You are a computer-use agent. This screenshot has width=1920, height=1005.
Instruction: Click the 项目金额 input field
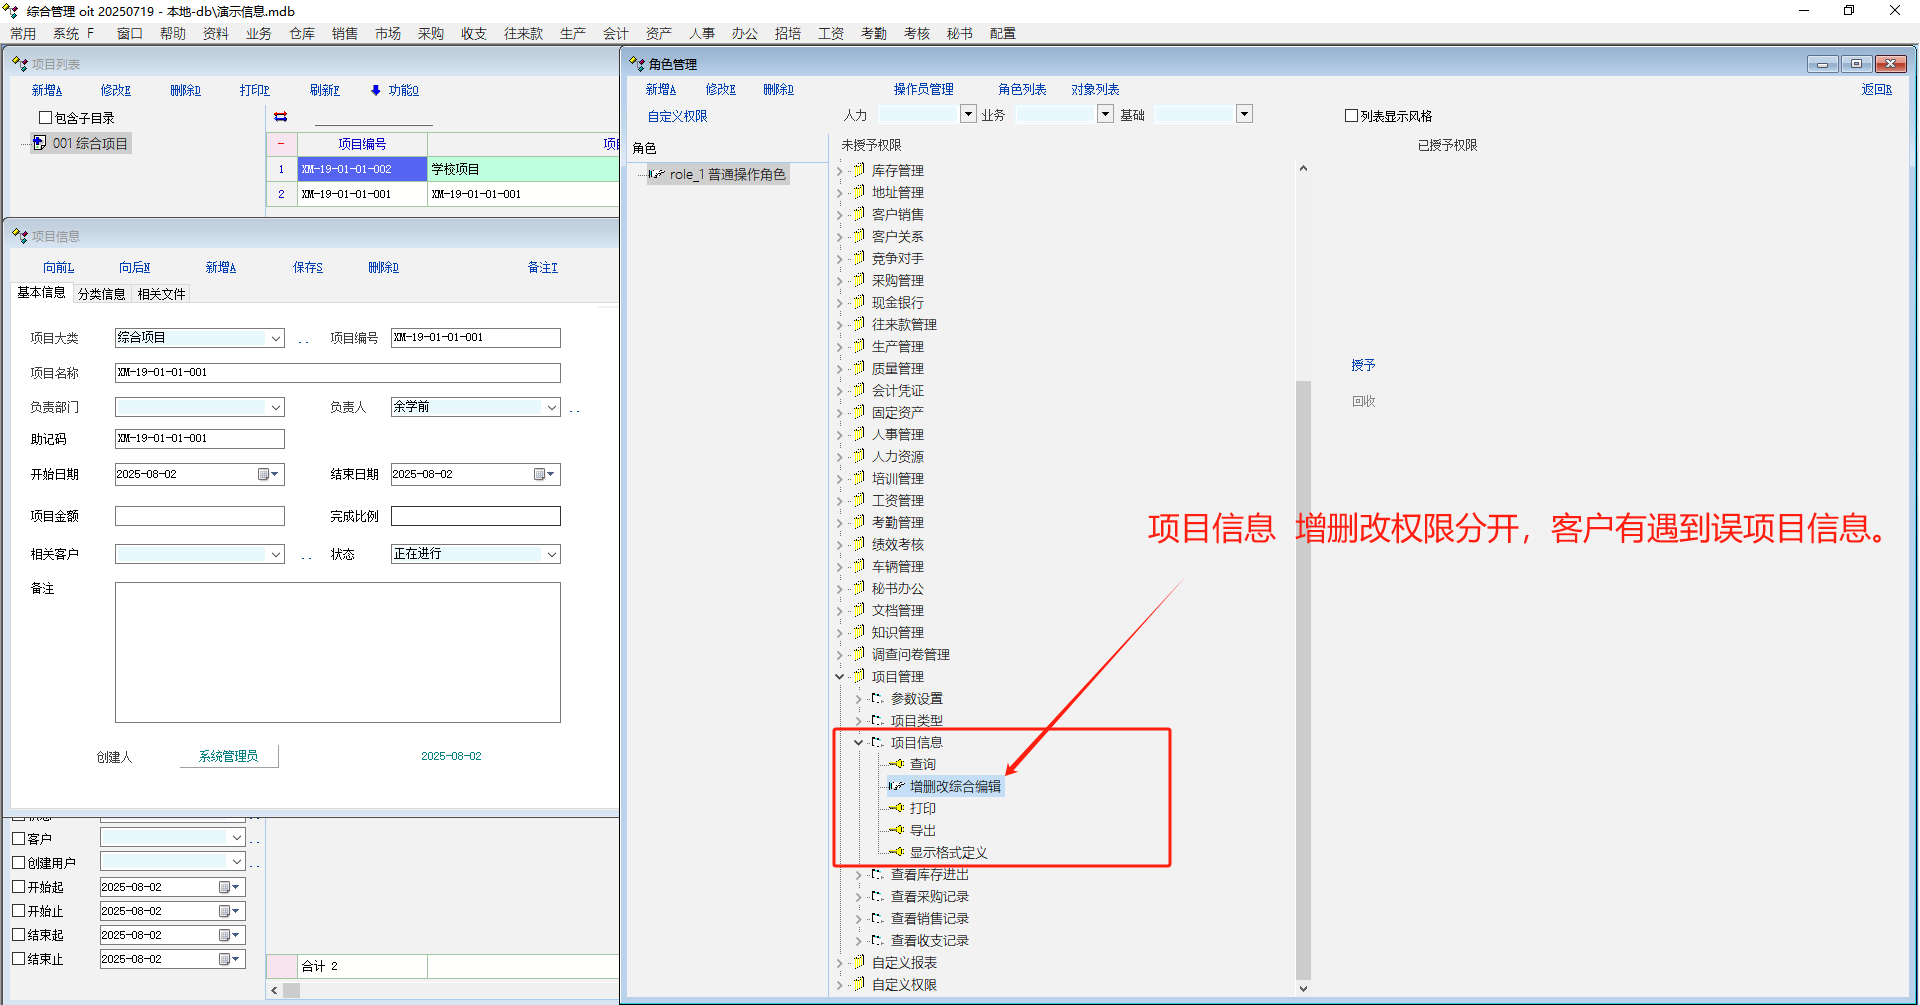200,516
